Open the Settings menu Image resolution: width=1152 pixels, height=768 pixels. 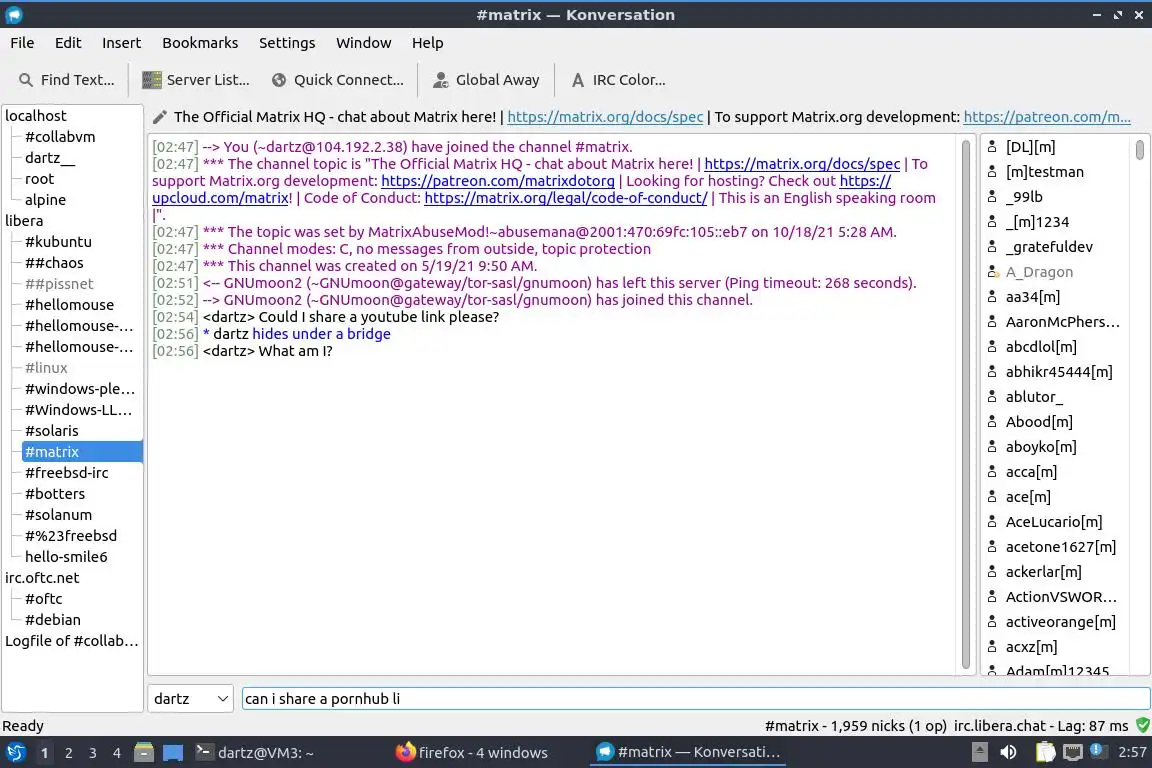coord(287,43)
